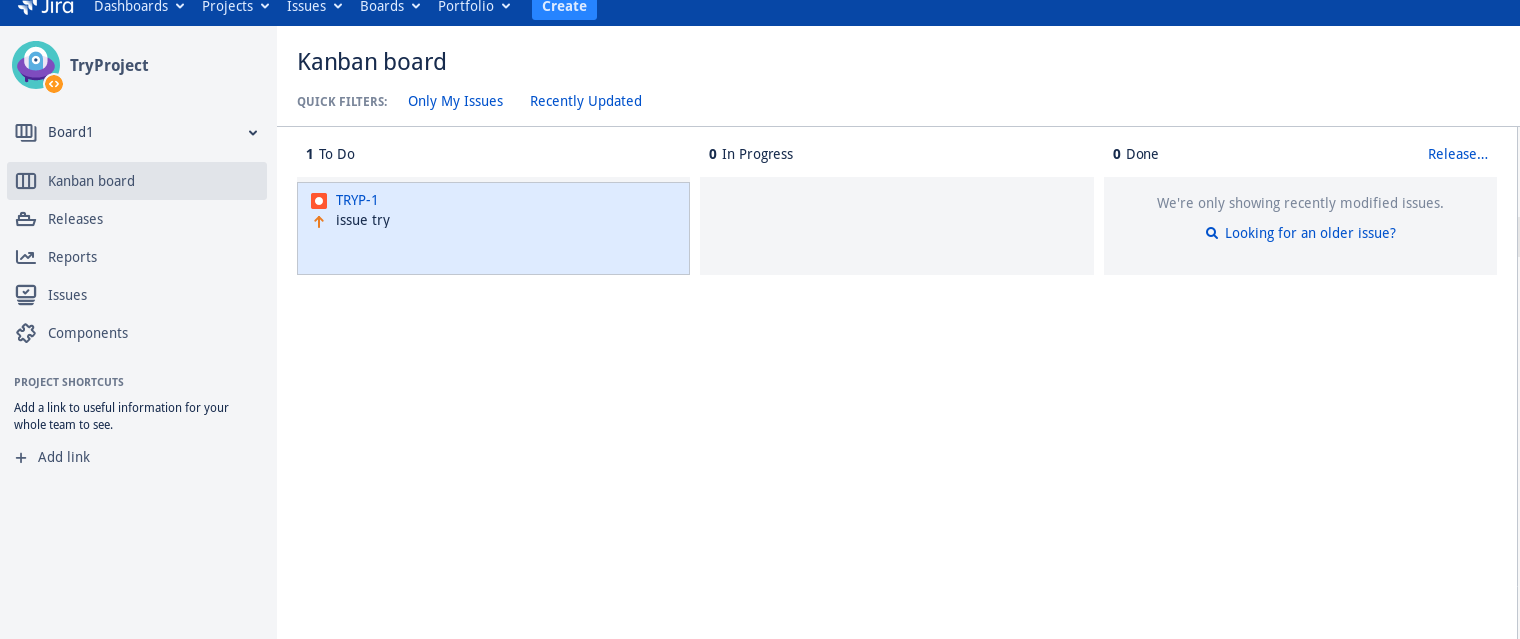Click the magnifier icon by older issue link
The width and height of the screenshot is (1520, 639).
coord(1212,233)
